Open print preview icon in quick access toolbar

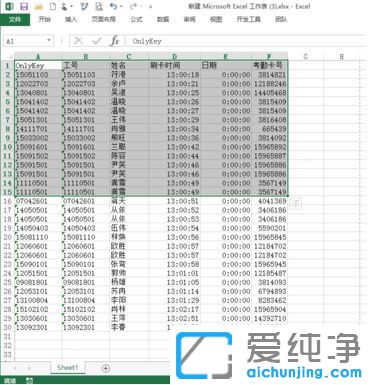point(99,6)
